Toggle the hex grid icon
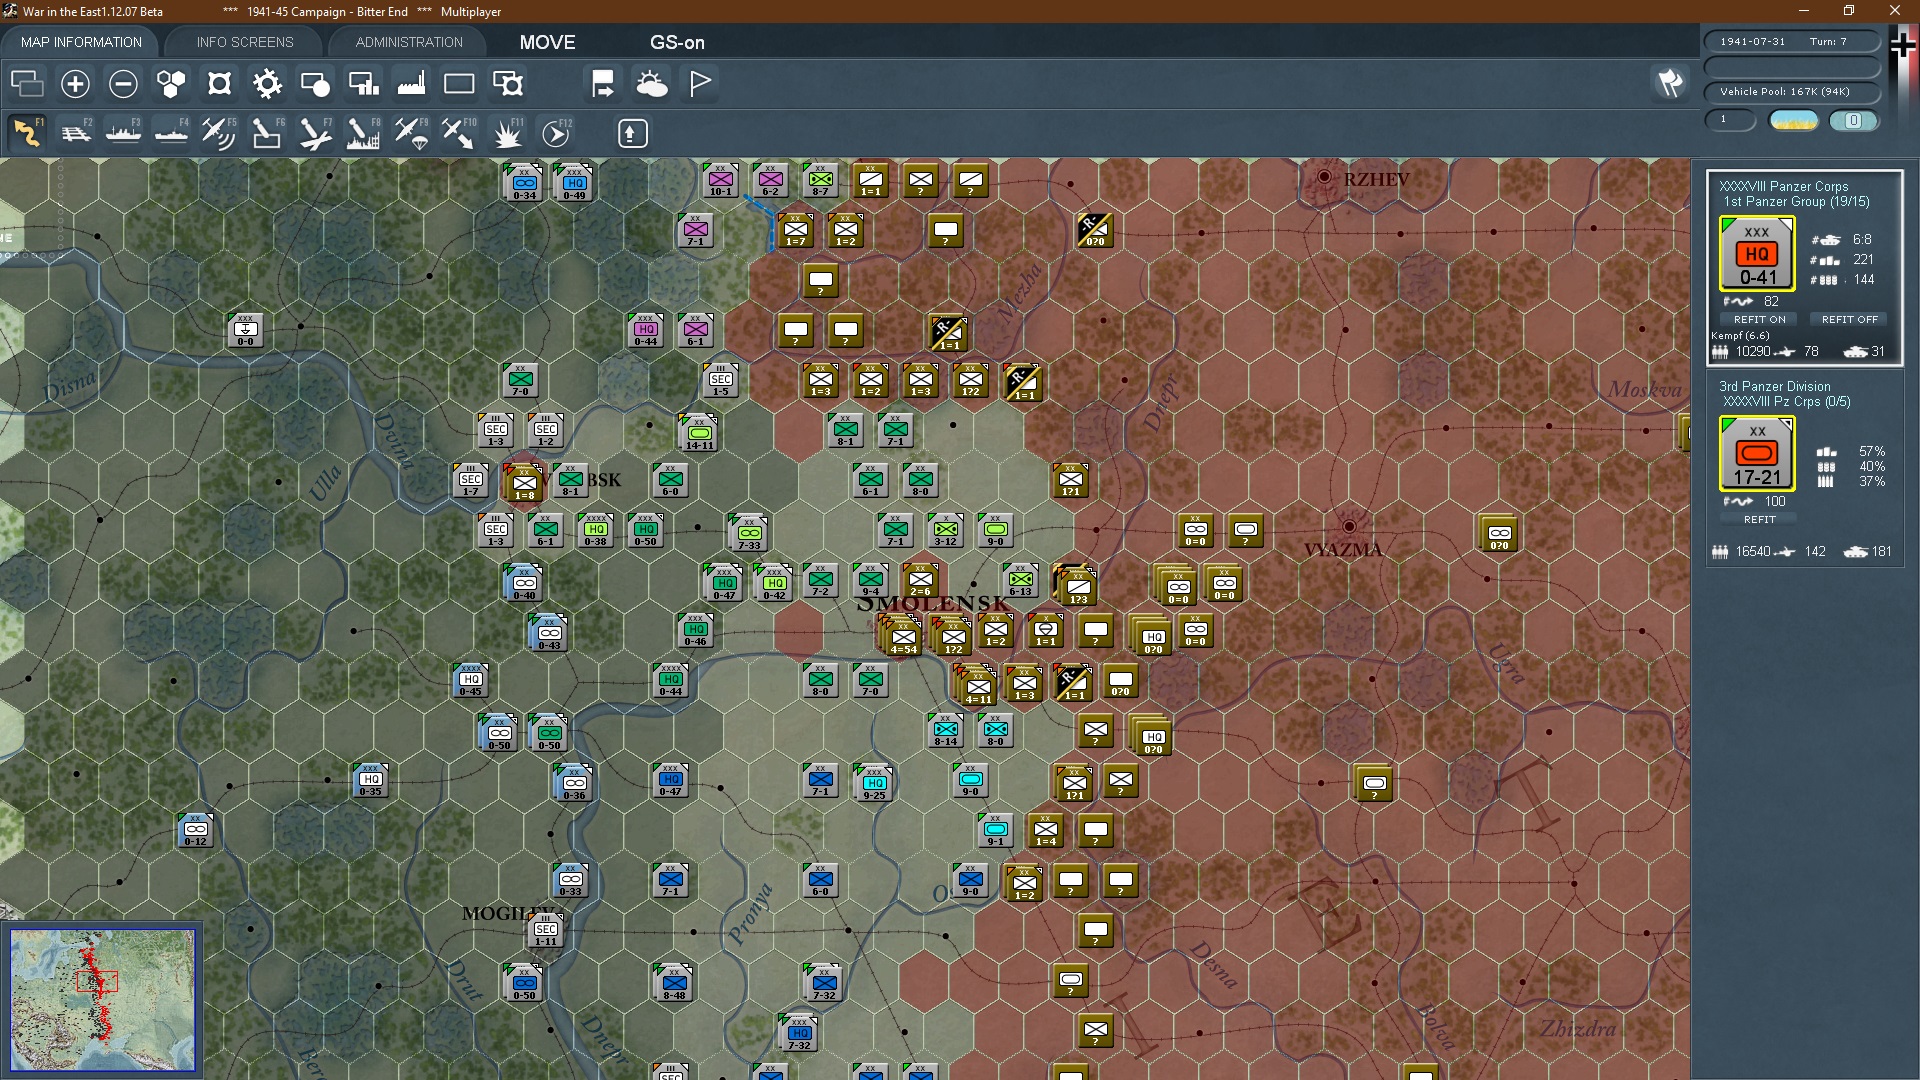 click(171, 84)
